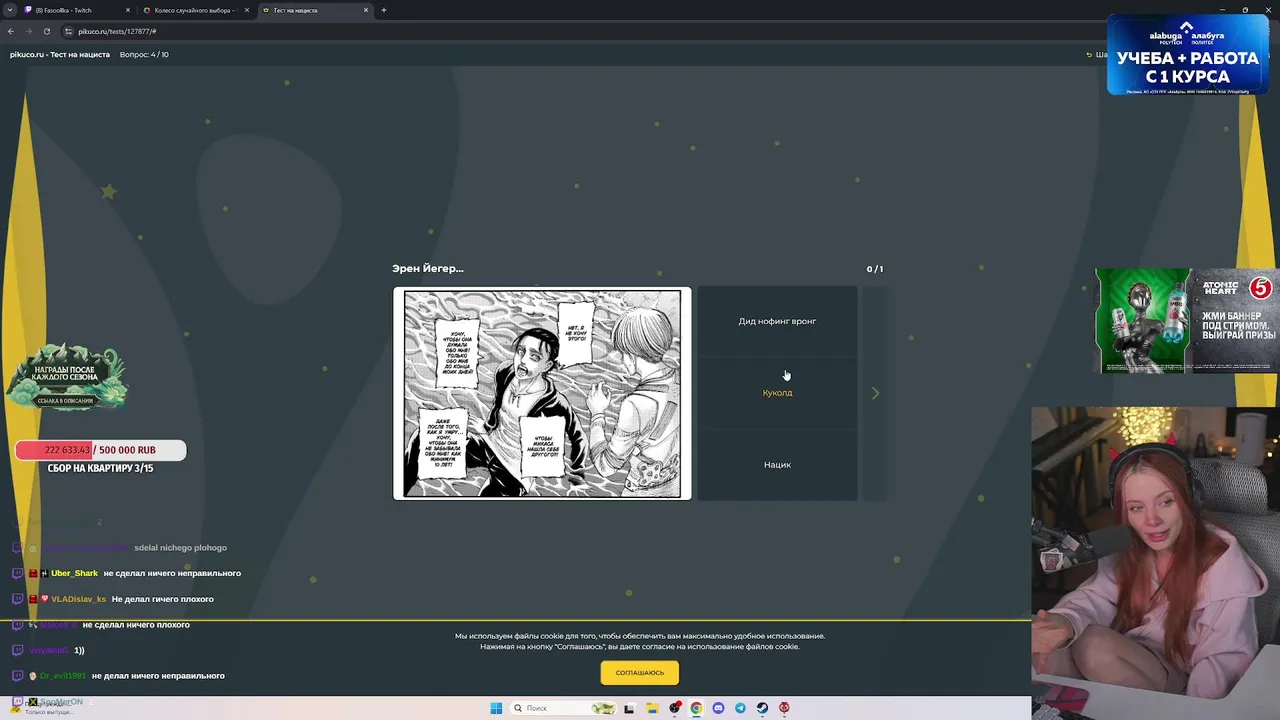Open Steam from the taskbar
The image size is (1280, 720).
(762, 708)
